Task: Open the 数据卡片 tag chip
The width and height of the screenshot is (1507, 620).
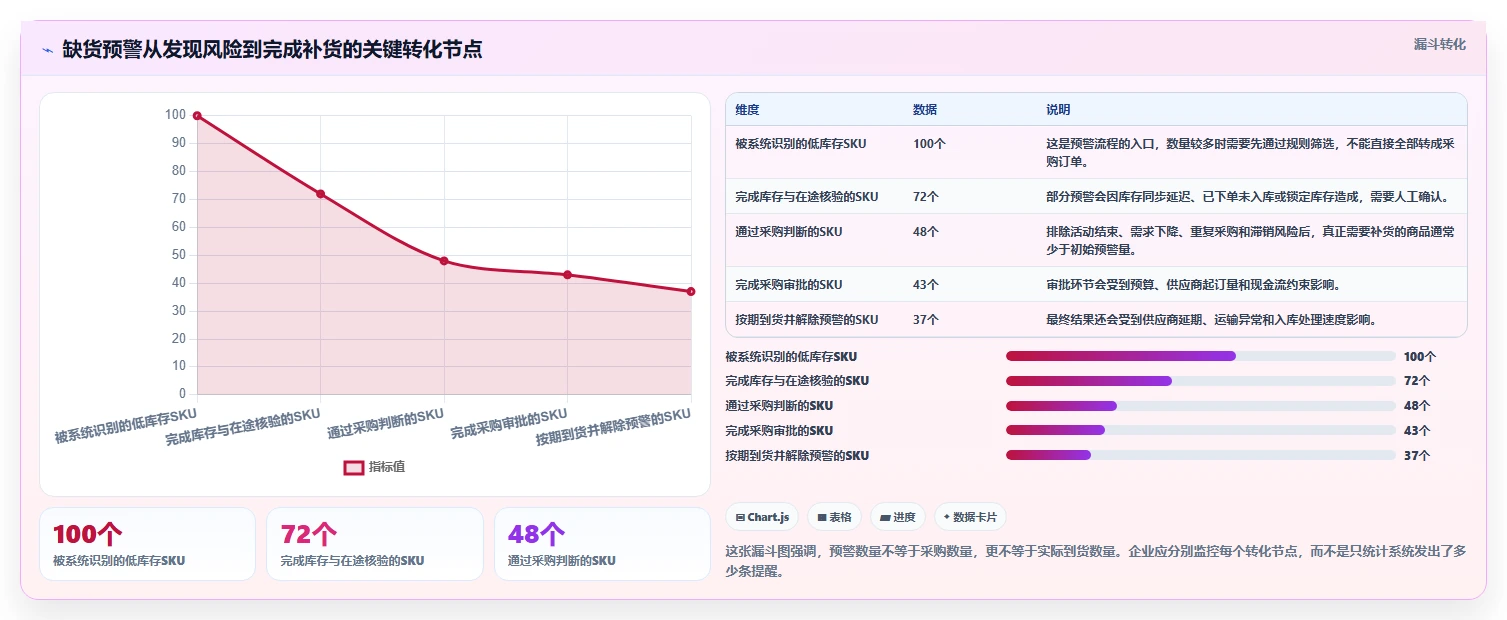Action: 970,517
